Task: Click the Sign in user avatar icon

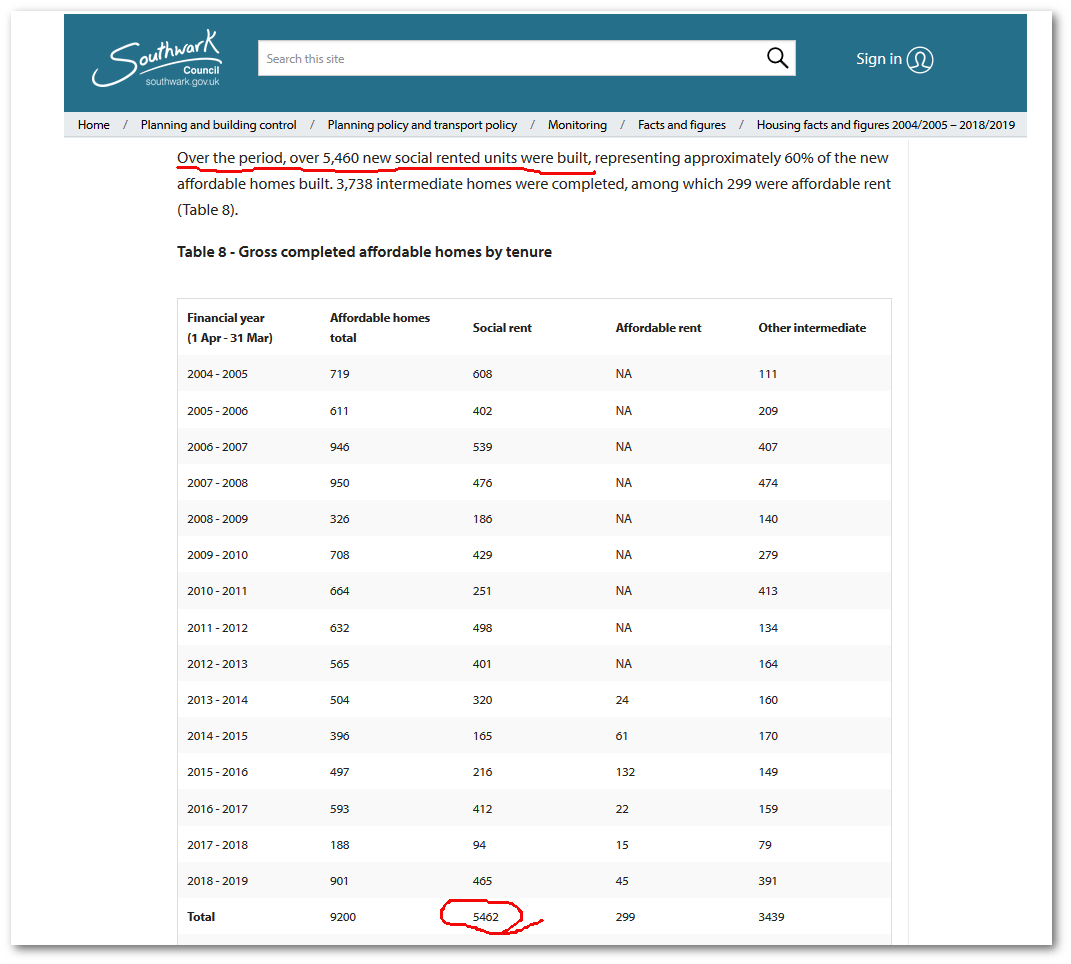Action: pyautogui.click(x=919, y=59)
